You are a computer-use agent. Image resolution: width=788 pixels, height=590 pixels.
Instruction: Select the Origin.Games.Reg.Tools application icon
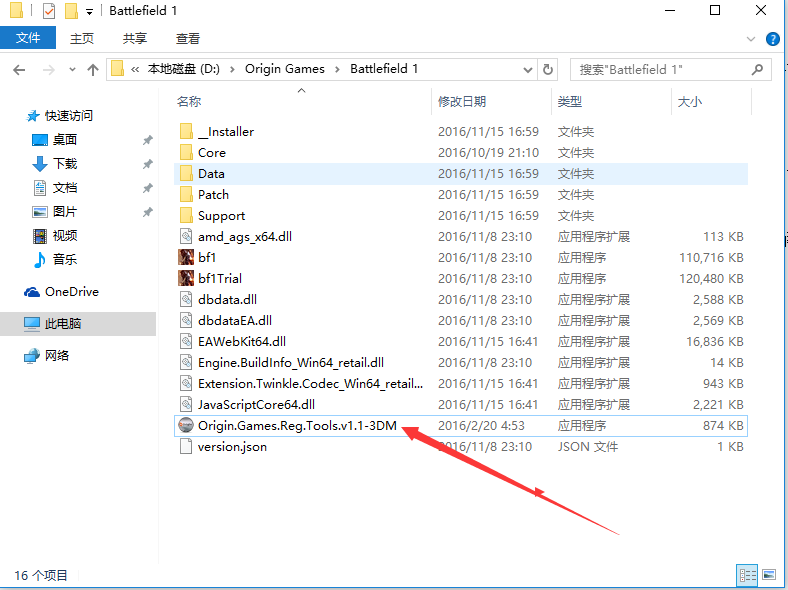[186, 426]
